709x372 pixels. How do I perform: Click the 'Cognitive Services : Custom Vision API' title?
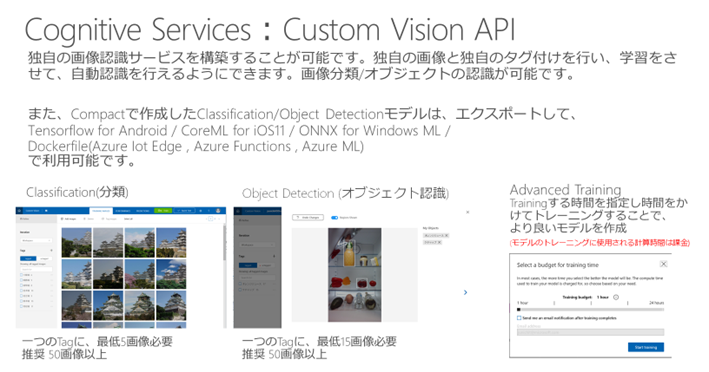[270, 30]
